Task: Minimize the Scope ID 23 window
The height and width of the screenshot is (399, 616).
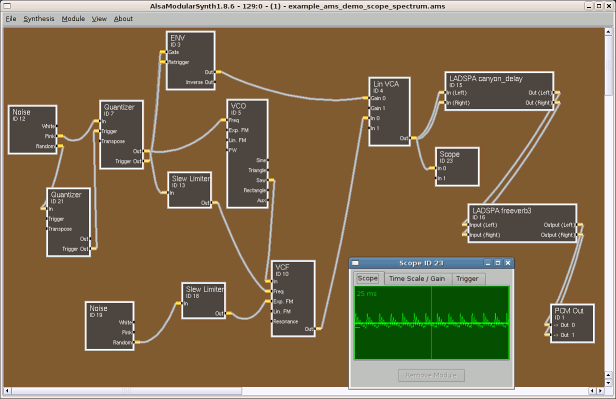Action: [x=488, y=263]
